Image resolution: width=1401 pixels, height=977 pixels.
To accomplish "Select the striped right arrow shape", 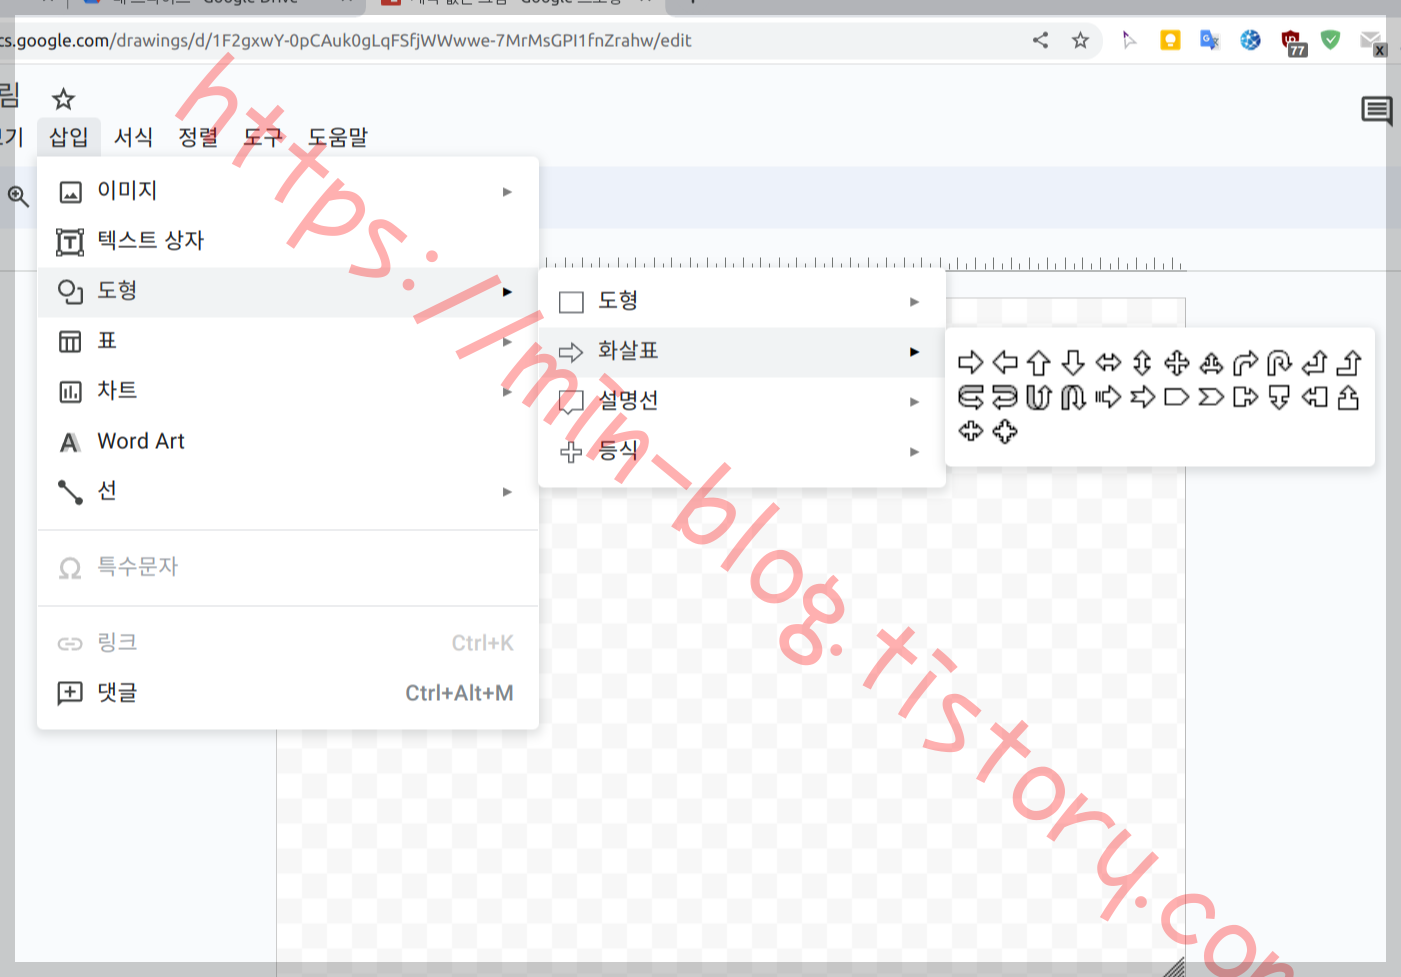I will click(x=1108, y=397).
